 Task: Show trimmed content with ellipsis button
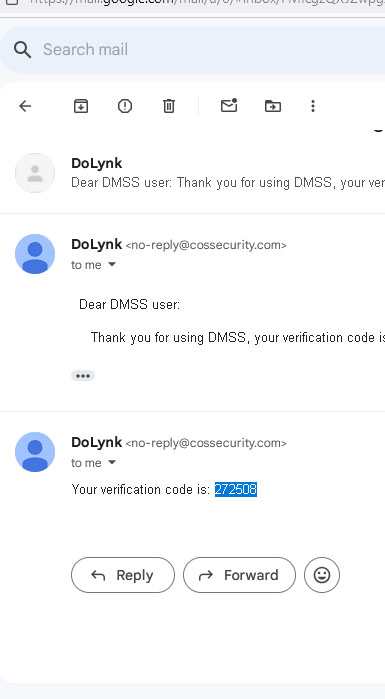click(x=83, y=376)
